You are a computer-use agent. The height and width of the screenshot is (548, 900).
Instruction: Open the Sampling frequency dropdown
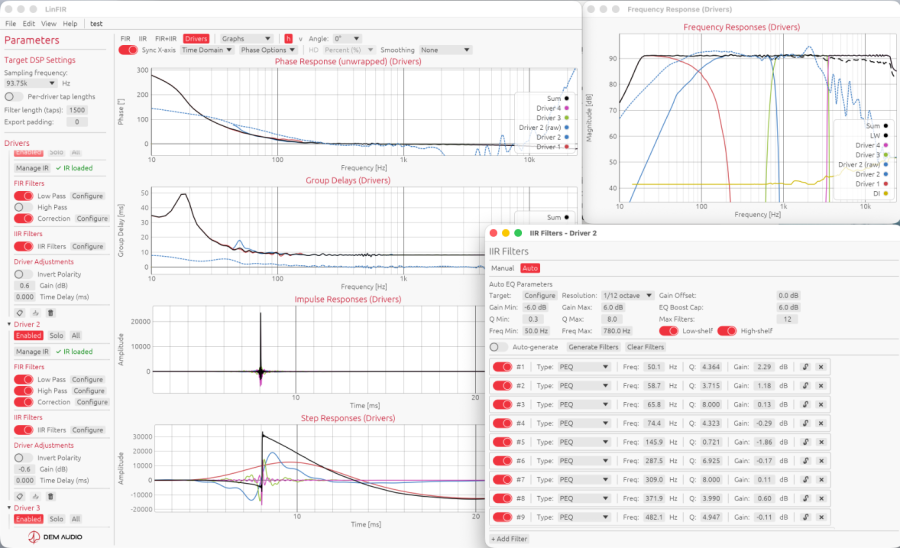tap(31, 83)
